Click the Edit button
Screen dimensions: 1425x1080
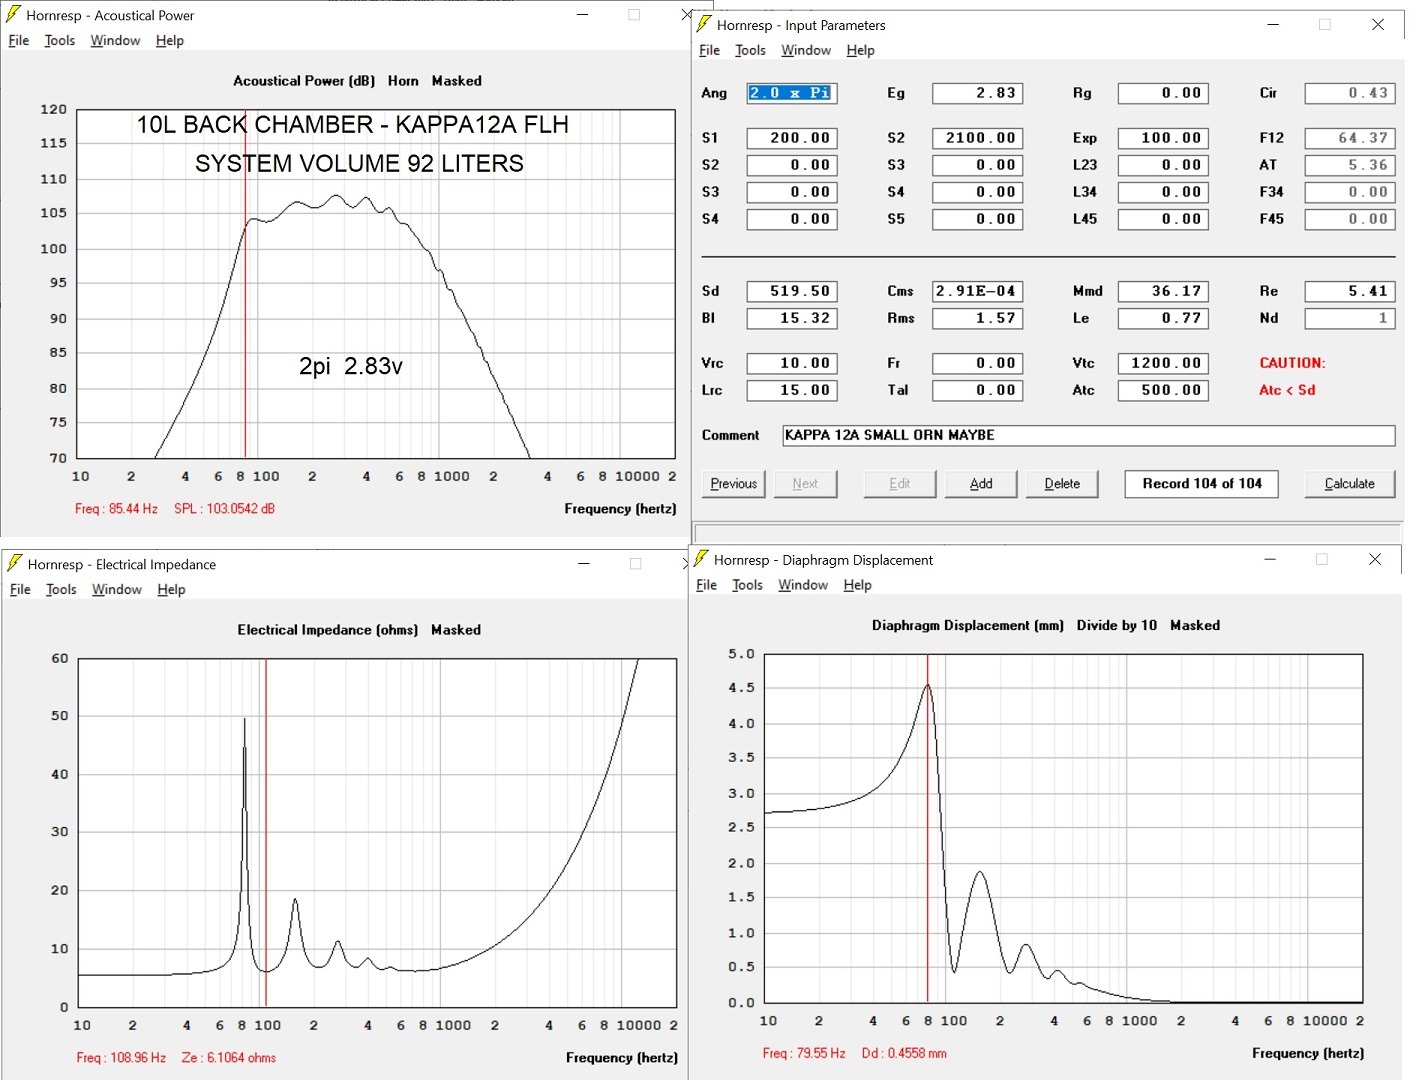900,484
